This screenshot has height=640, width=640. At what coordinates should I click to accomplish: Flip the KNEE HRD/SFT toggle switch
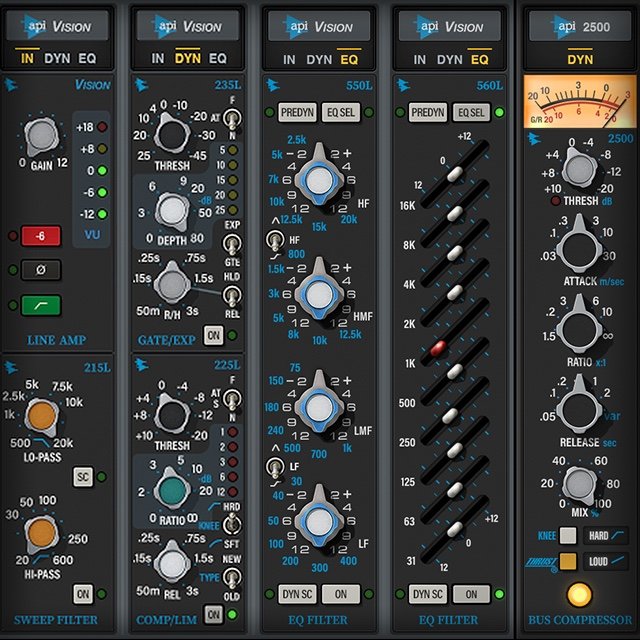point(232,521)
